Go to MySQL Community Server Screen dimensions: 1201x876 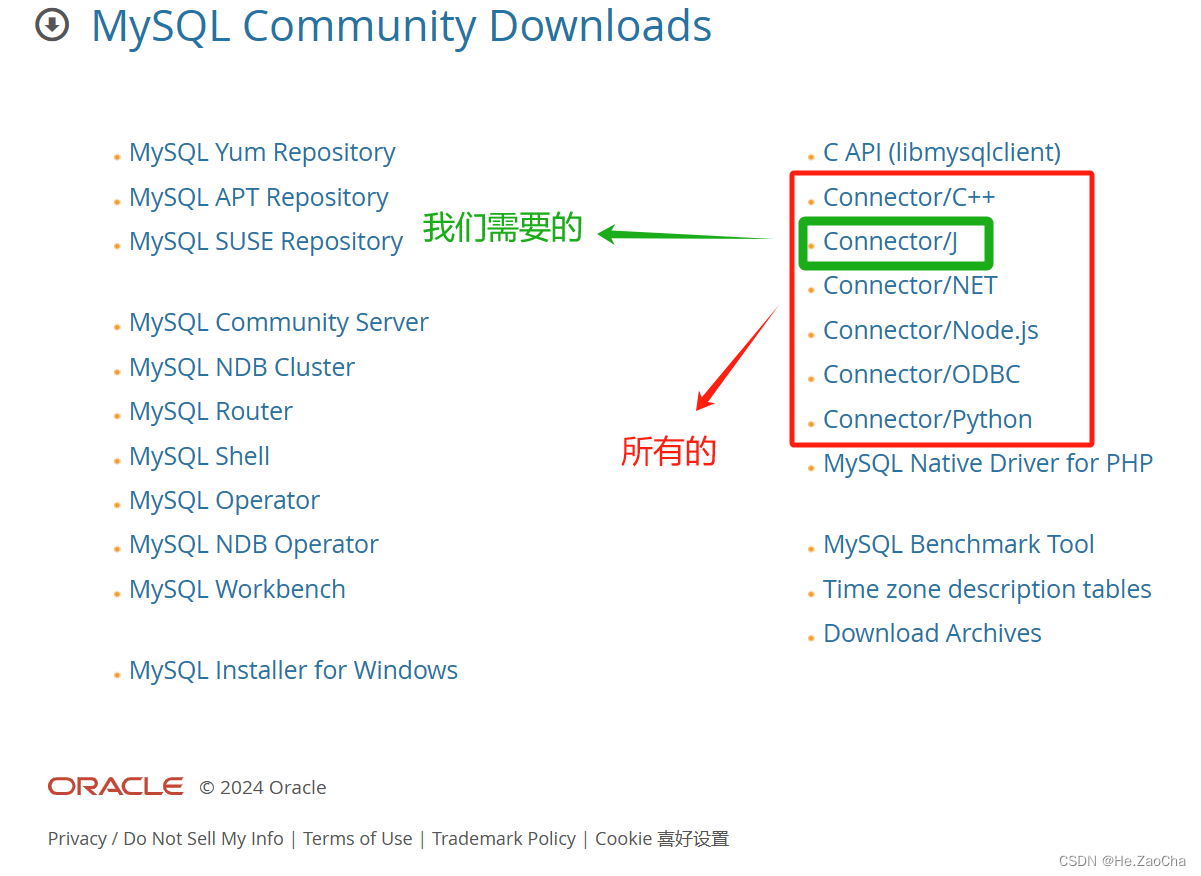[279, 323]
